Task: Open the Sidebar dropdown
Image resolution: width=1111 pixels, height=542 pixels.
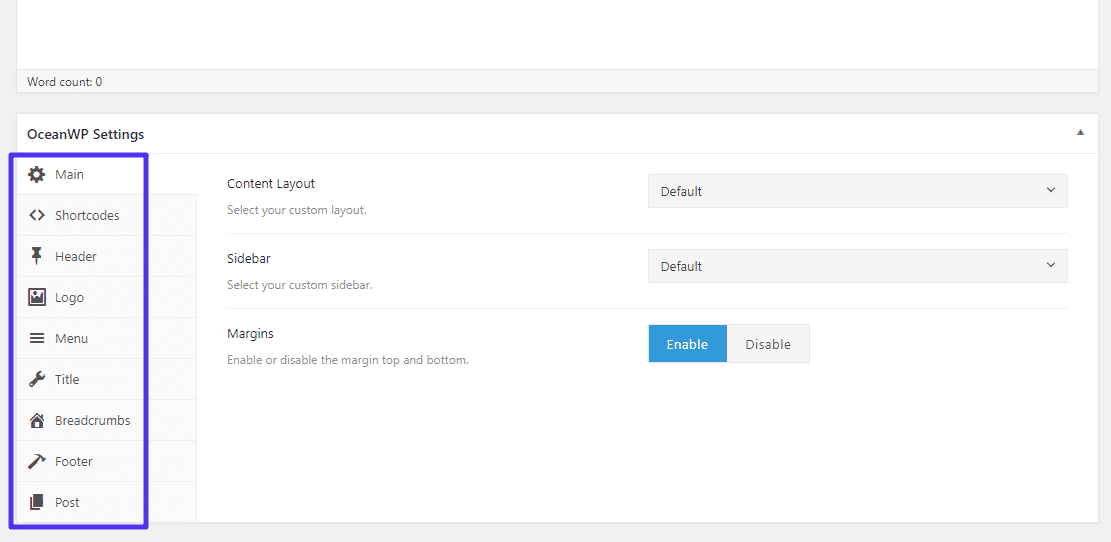Action: pos(857,266)
